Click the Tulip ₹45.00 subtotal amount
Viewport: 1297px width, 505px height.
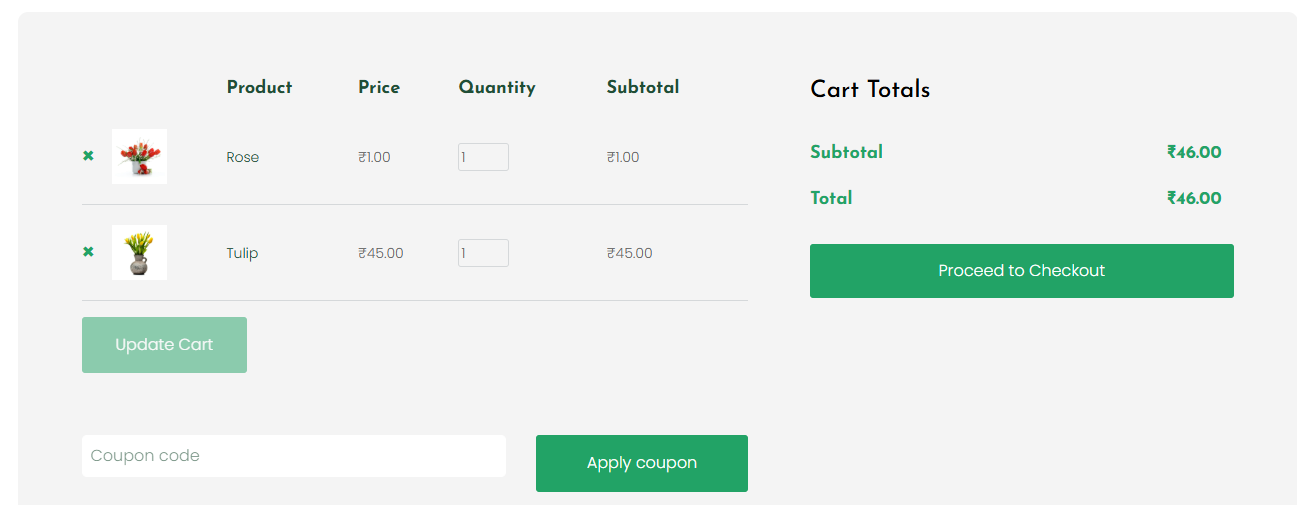coord(629,253)
